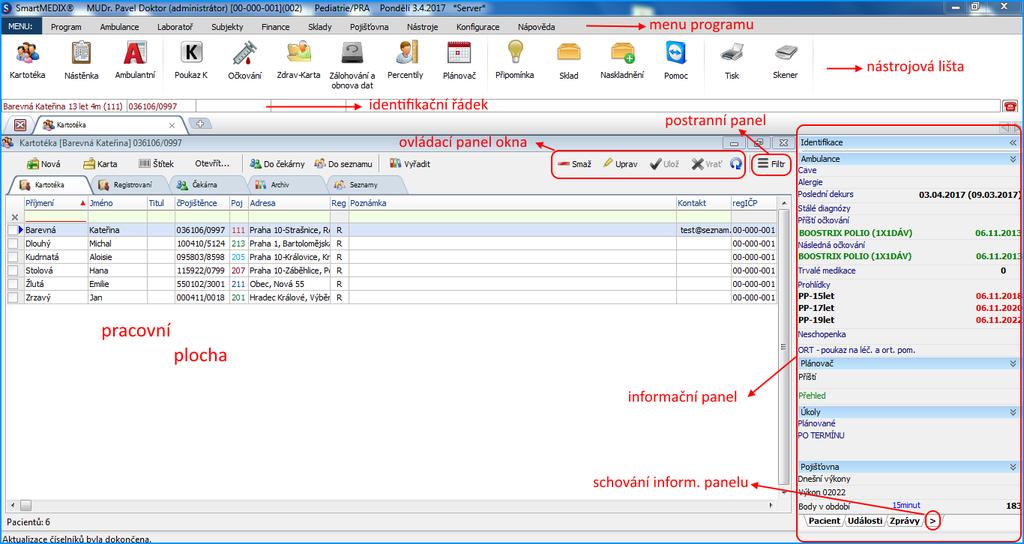Open the Pojišťovna menu
The height and width of the screenshot is (544, 1024).
point(370,27)
